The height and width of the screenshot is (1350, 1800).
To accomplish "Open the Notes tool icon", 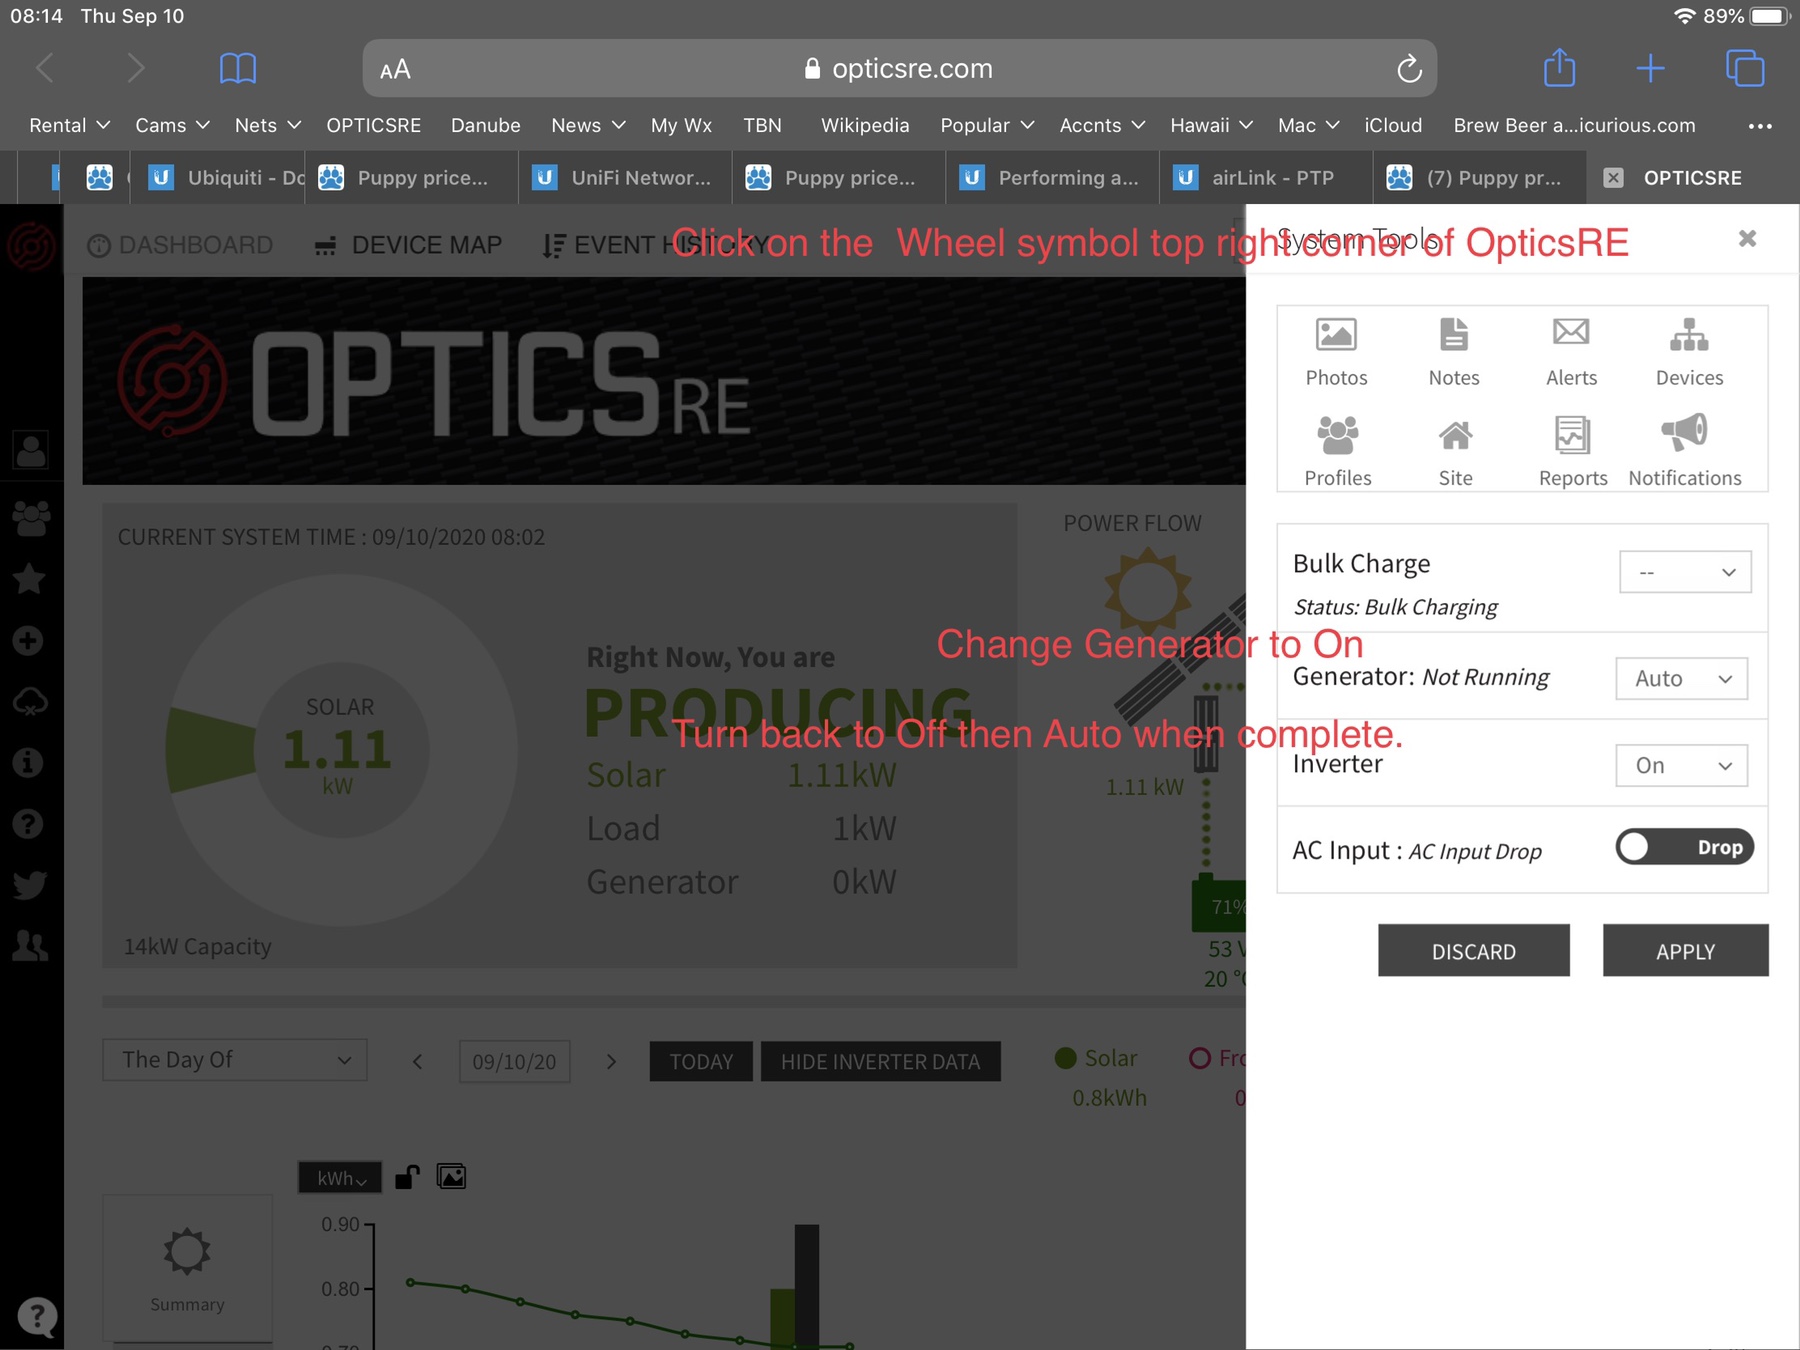I will click(x=1453, y=336).
